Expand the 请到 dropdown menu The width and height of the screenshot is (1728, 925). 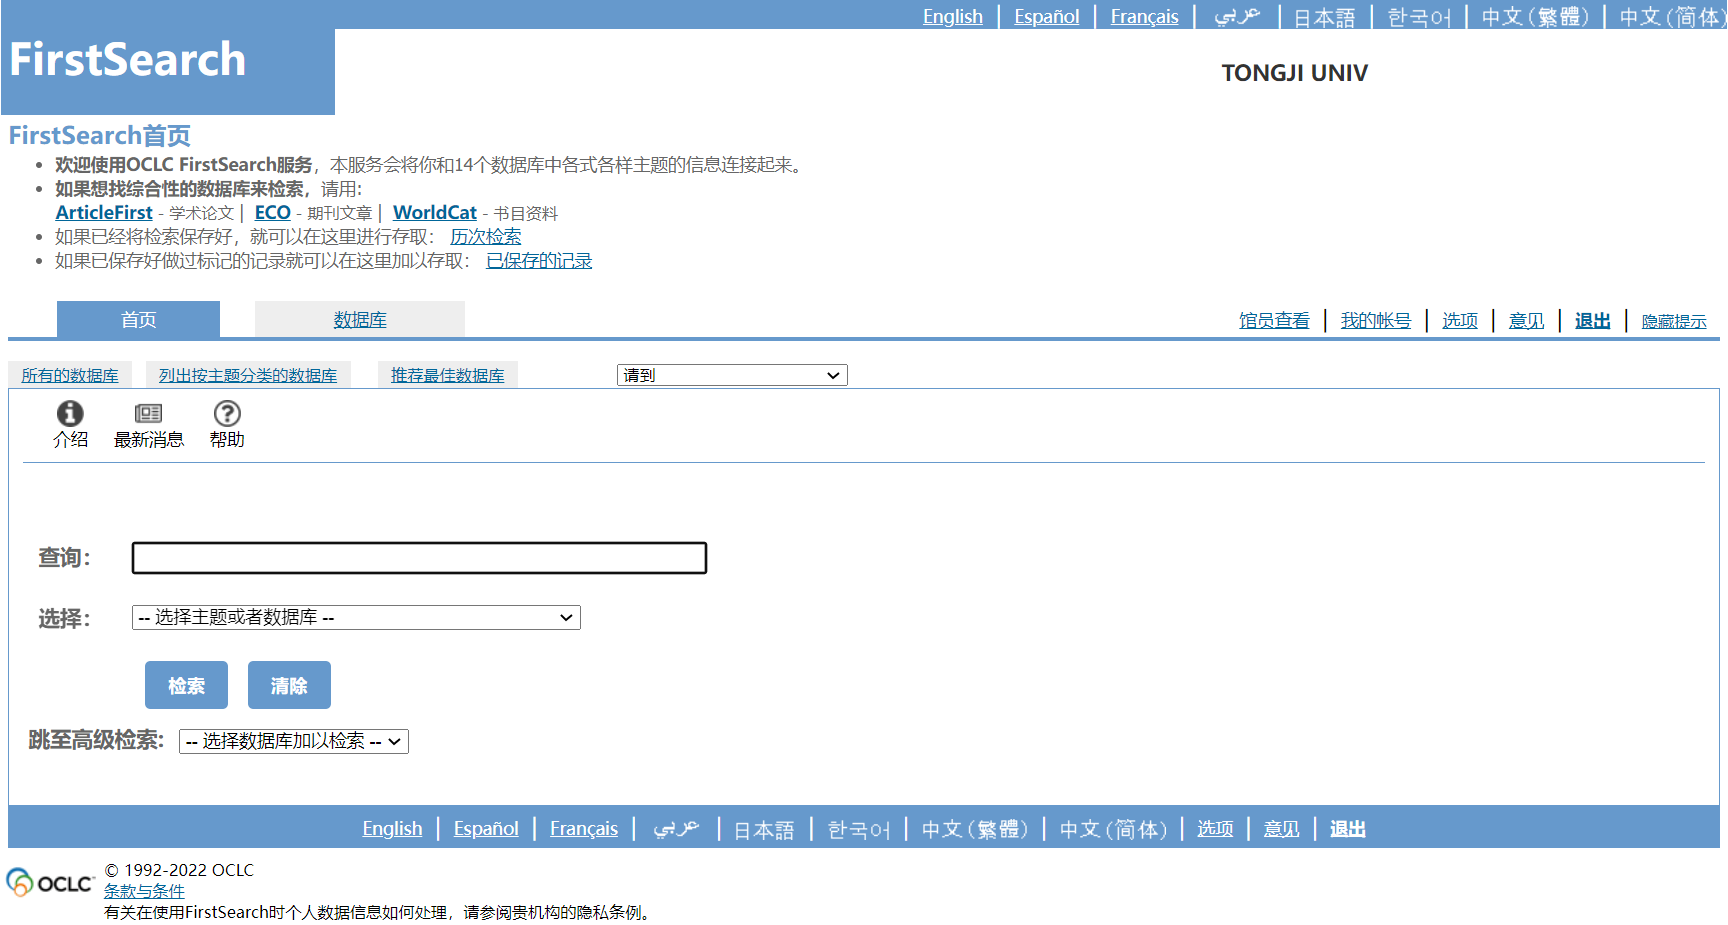731,375
